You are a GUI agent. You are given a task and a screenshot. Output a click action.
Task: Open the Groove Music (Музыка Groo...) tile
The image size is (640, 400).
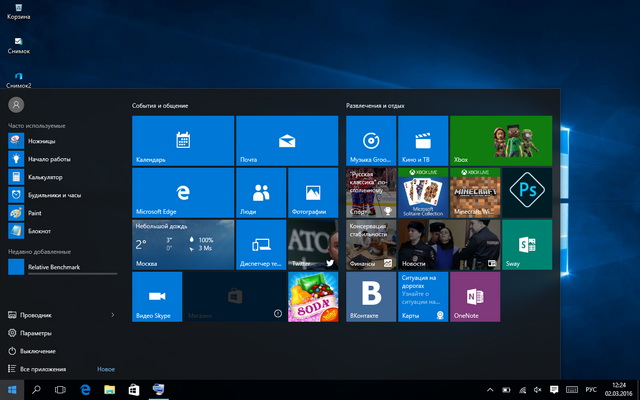371,141
